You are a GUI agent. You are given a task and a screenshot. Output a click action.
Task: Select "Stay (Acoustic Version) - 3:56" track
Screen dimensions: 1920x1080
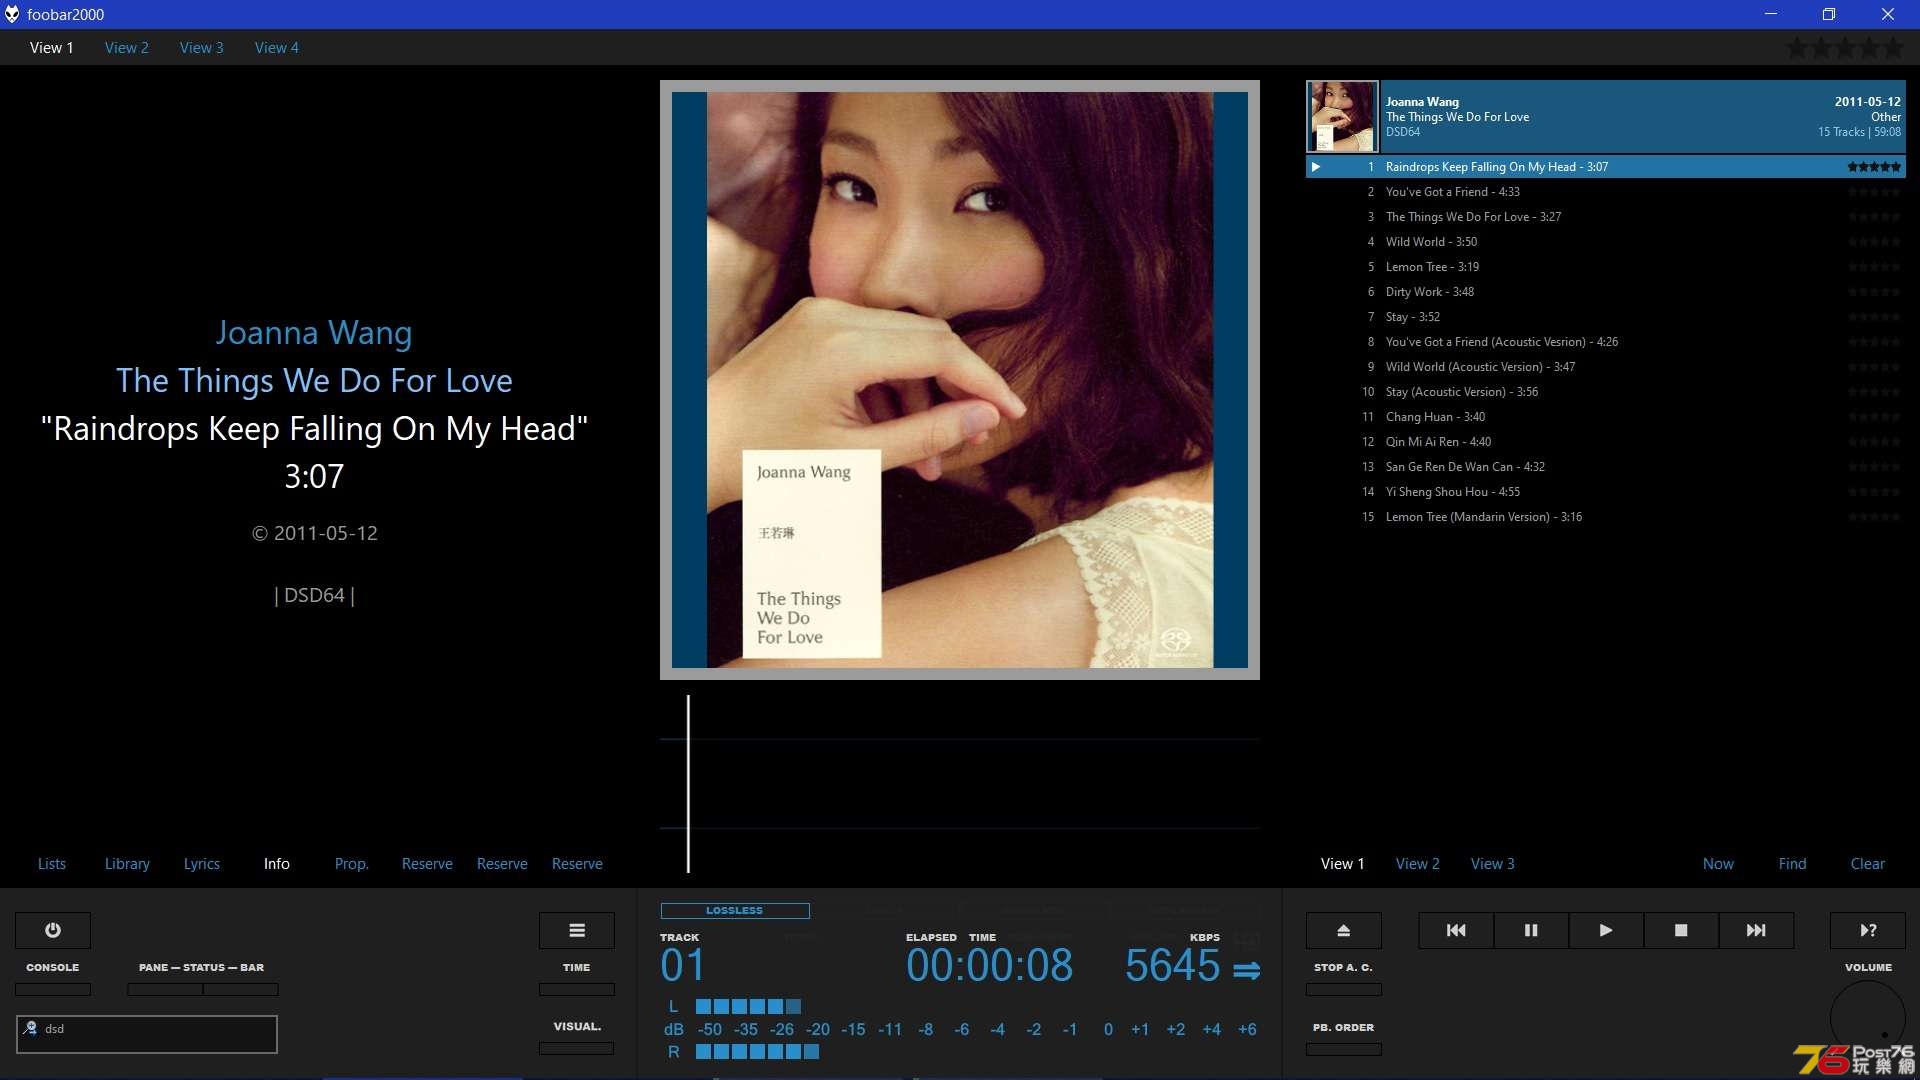(x=1605, y=392)
